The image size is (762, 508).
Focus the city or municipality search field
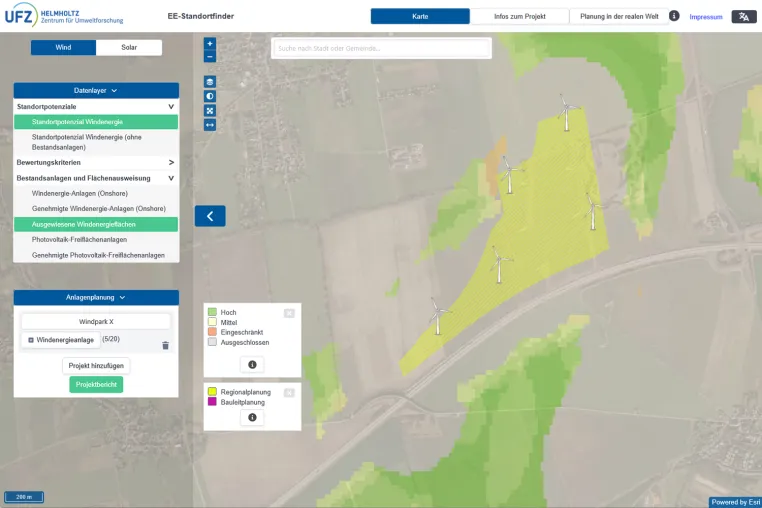pyautogui.click(x=381, y=48)
